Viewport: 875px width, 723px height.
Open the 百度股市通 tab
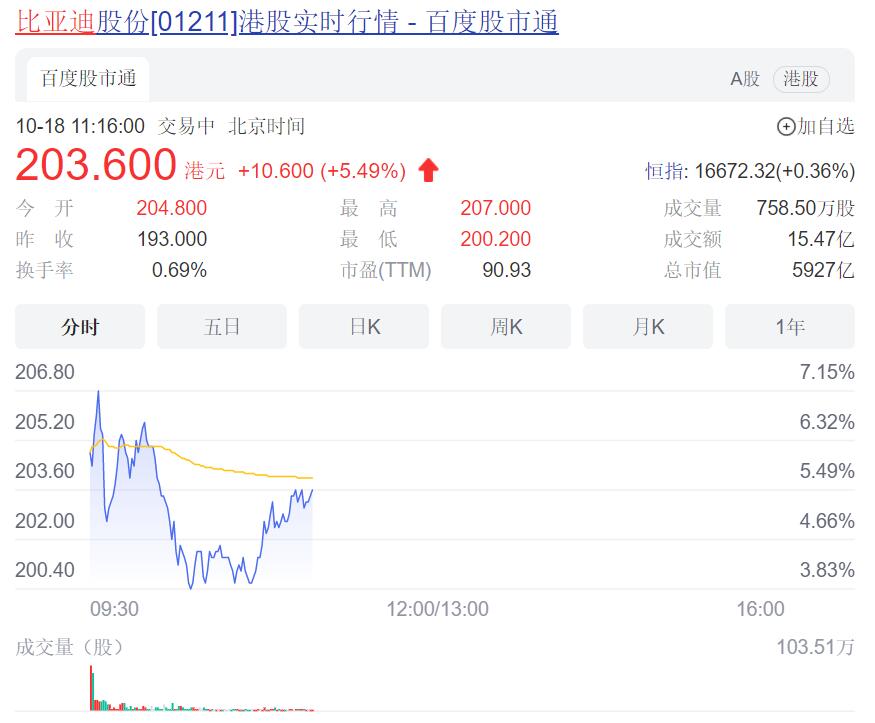pyautogui.click(x=88, y=79)
